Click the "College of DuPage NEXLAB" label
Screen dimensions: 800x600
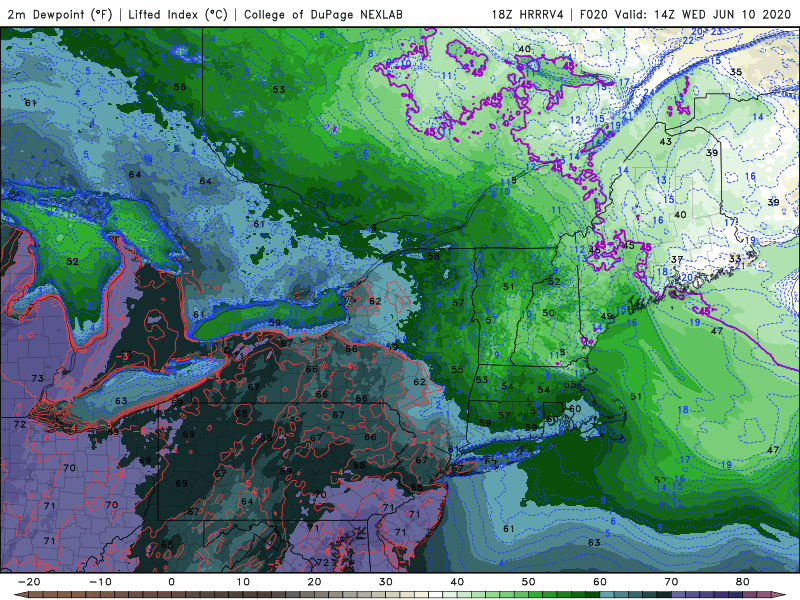tap(323, 14)
